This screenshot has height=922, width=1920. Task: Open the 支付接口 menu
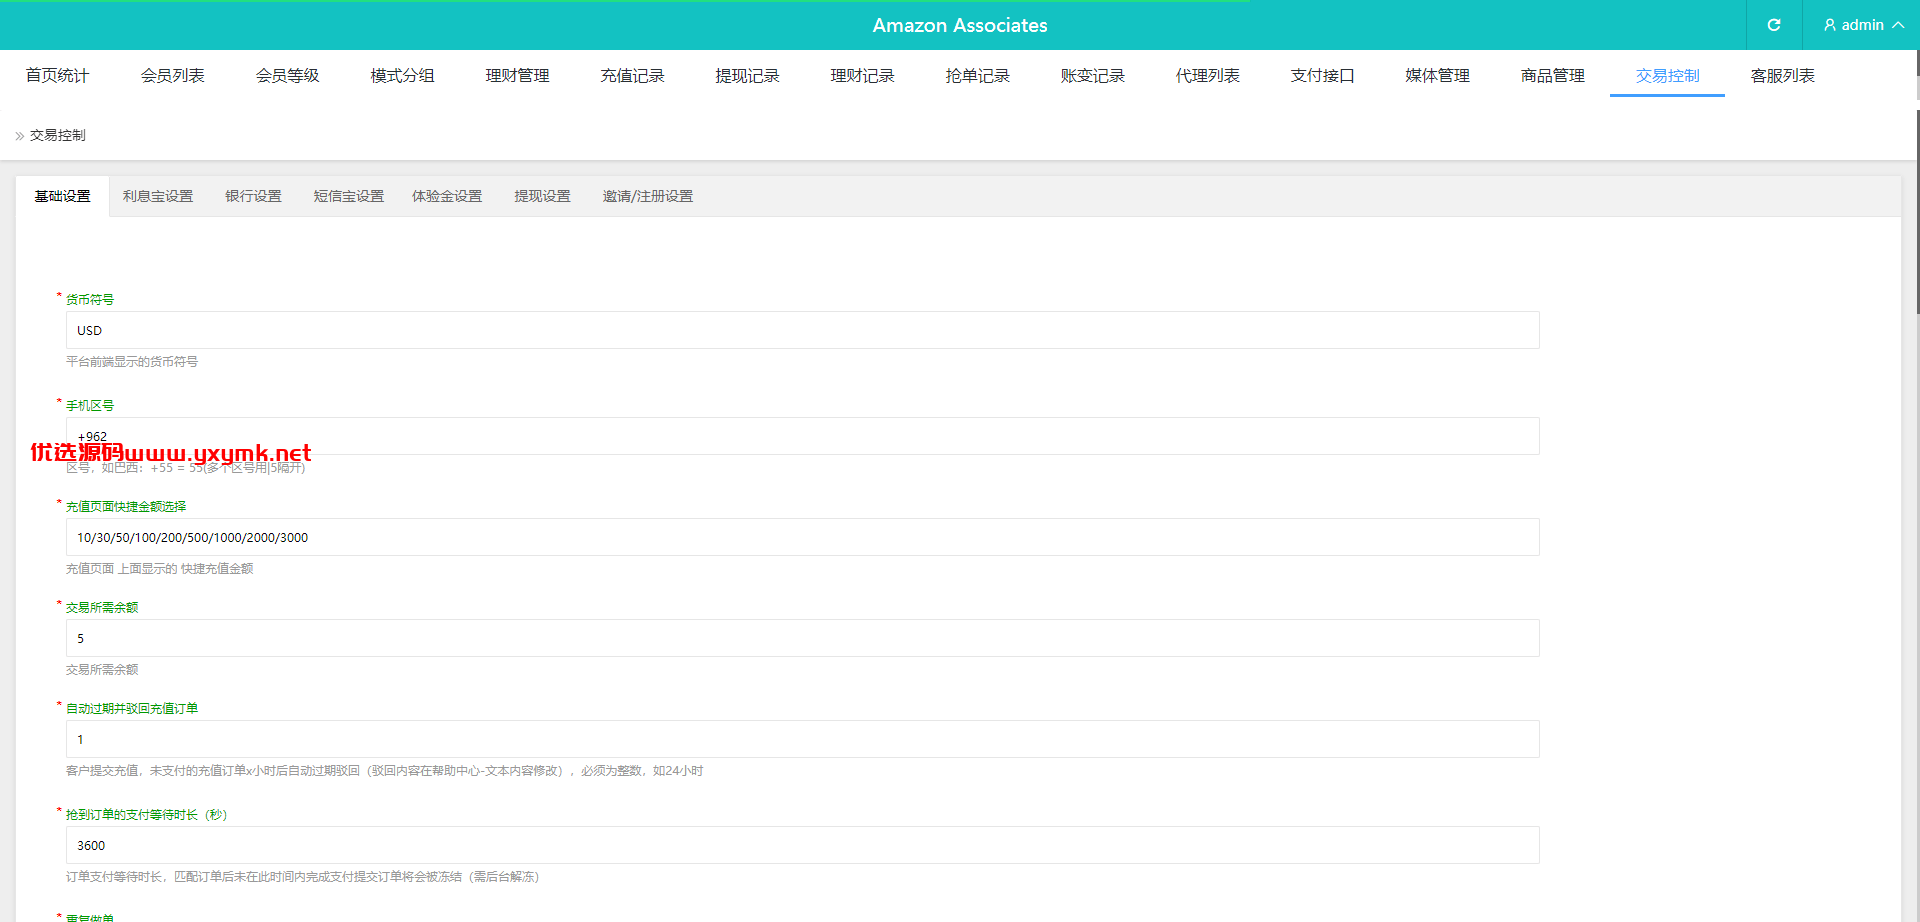[x=1322, y=76]
